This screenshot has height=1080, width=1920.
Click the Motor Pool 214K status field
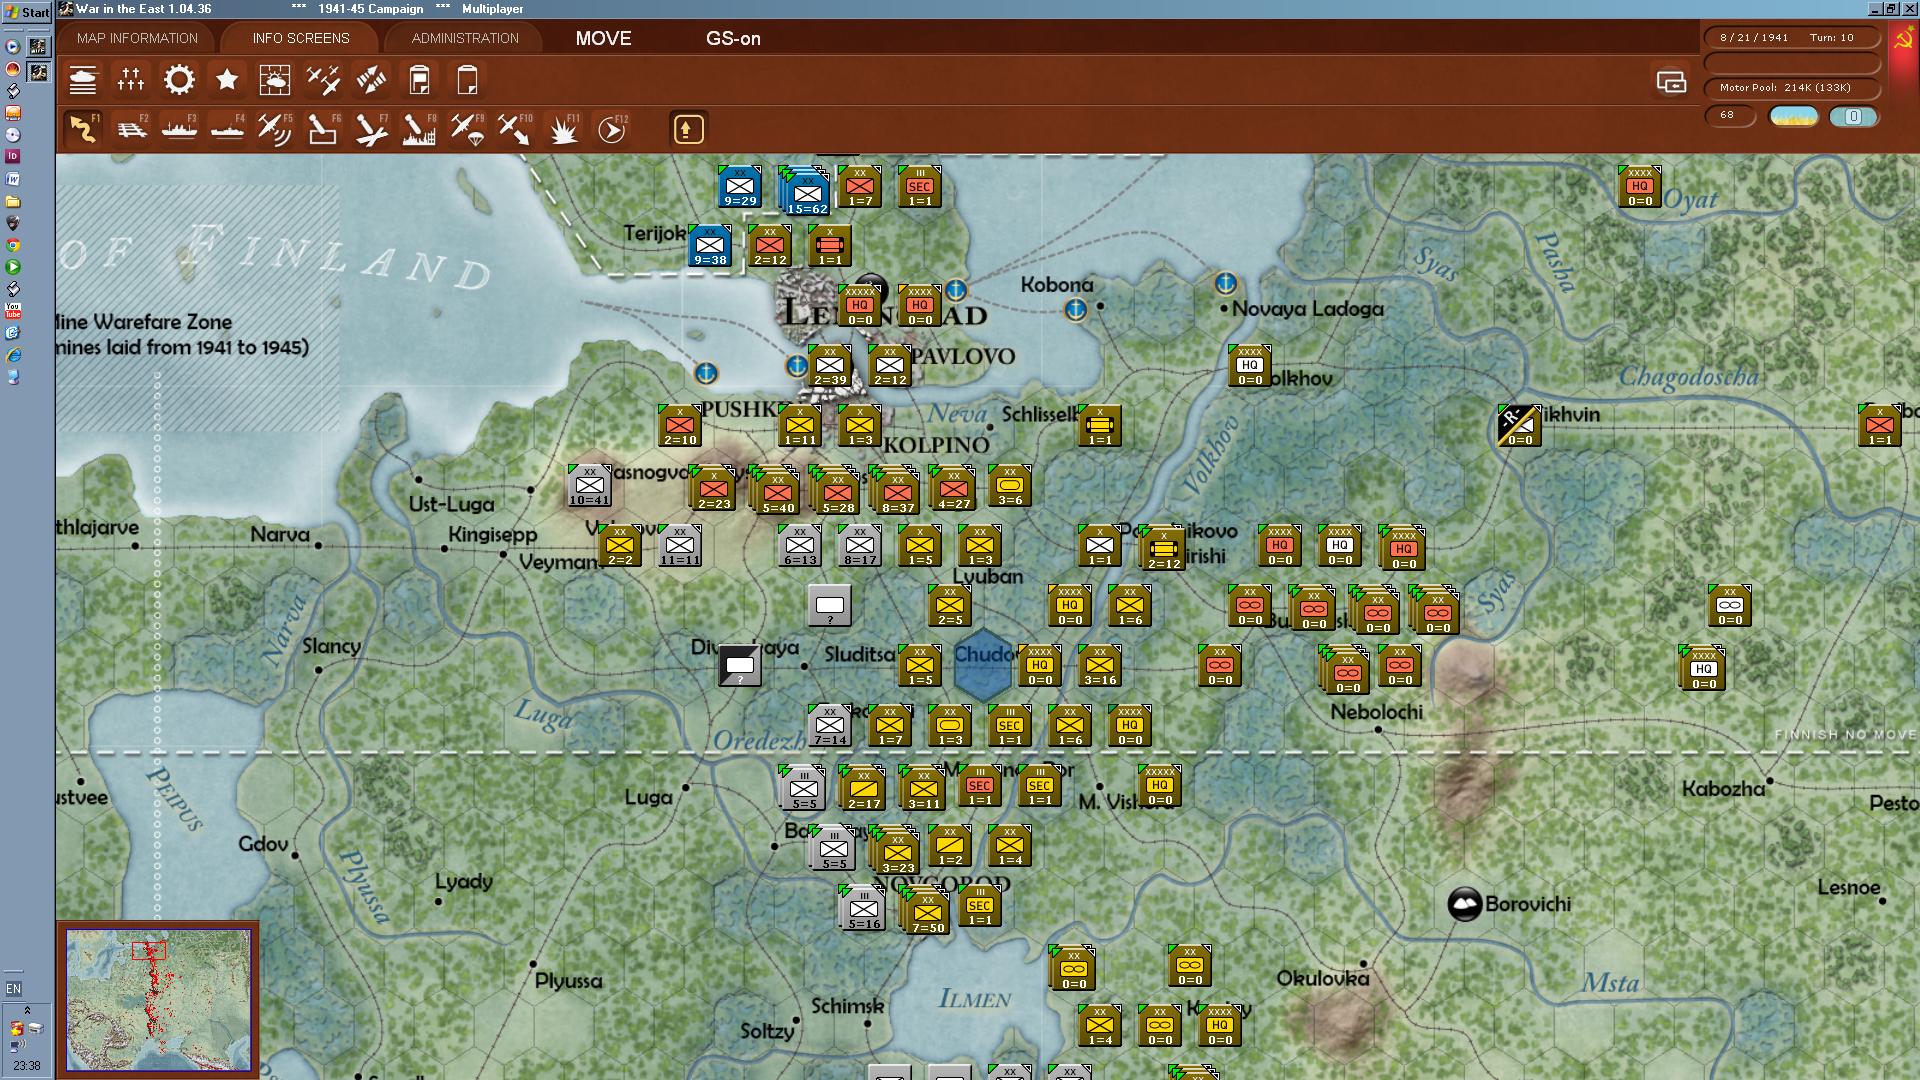click(1791, 88)
